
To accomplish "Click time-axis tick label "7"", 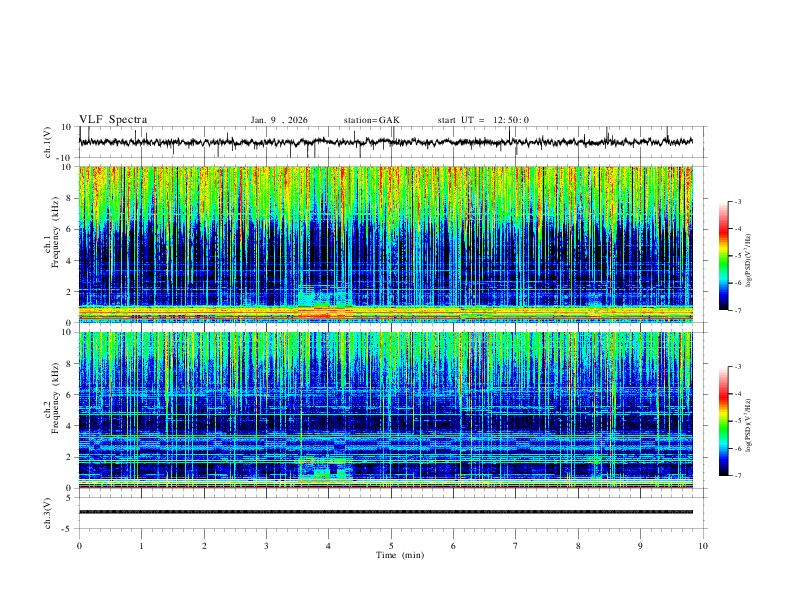I will point(516,546).
